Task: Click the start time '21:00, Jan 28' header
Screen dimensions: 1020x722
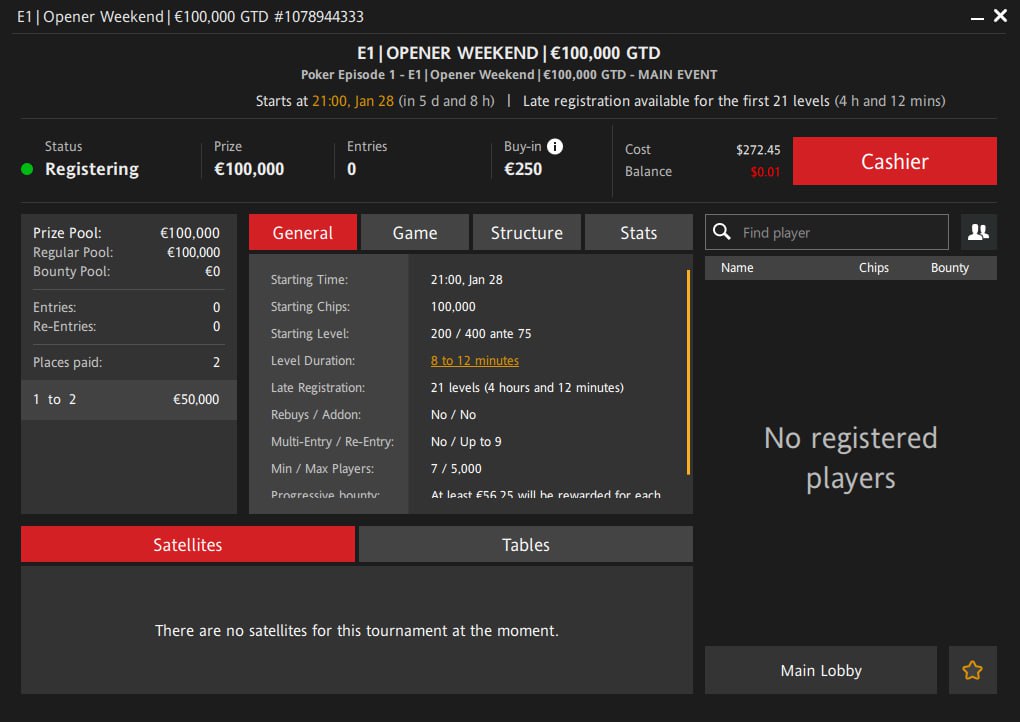Action: 353,101
